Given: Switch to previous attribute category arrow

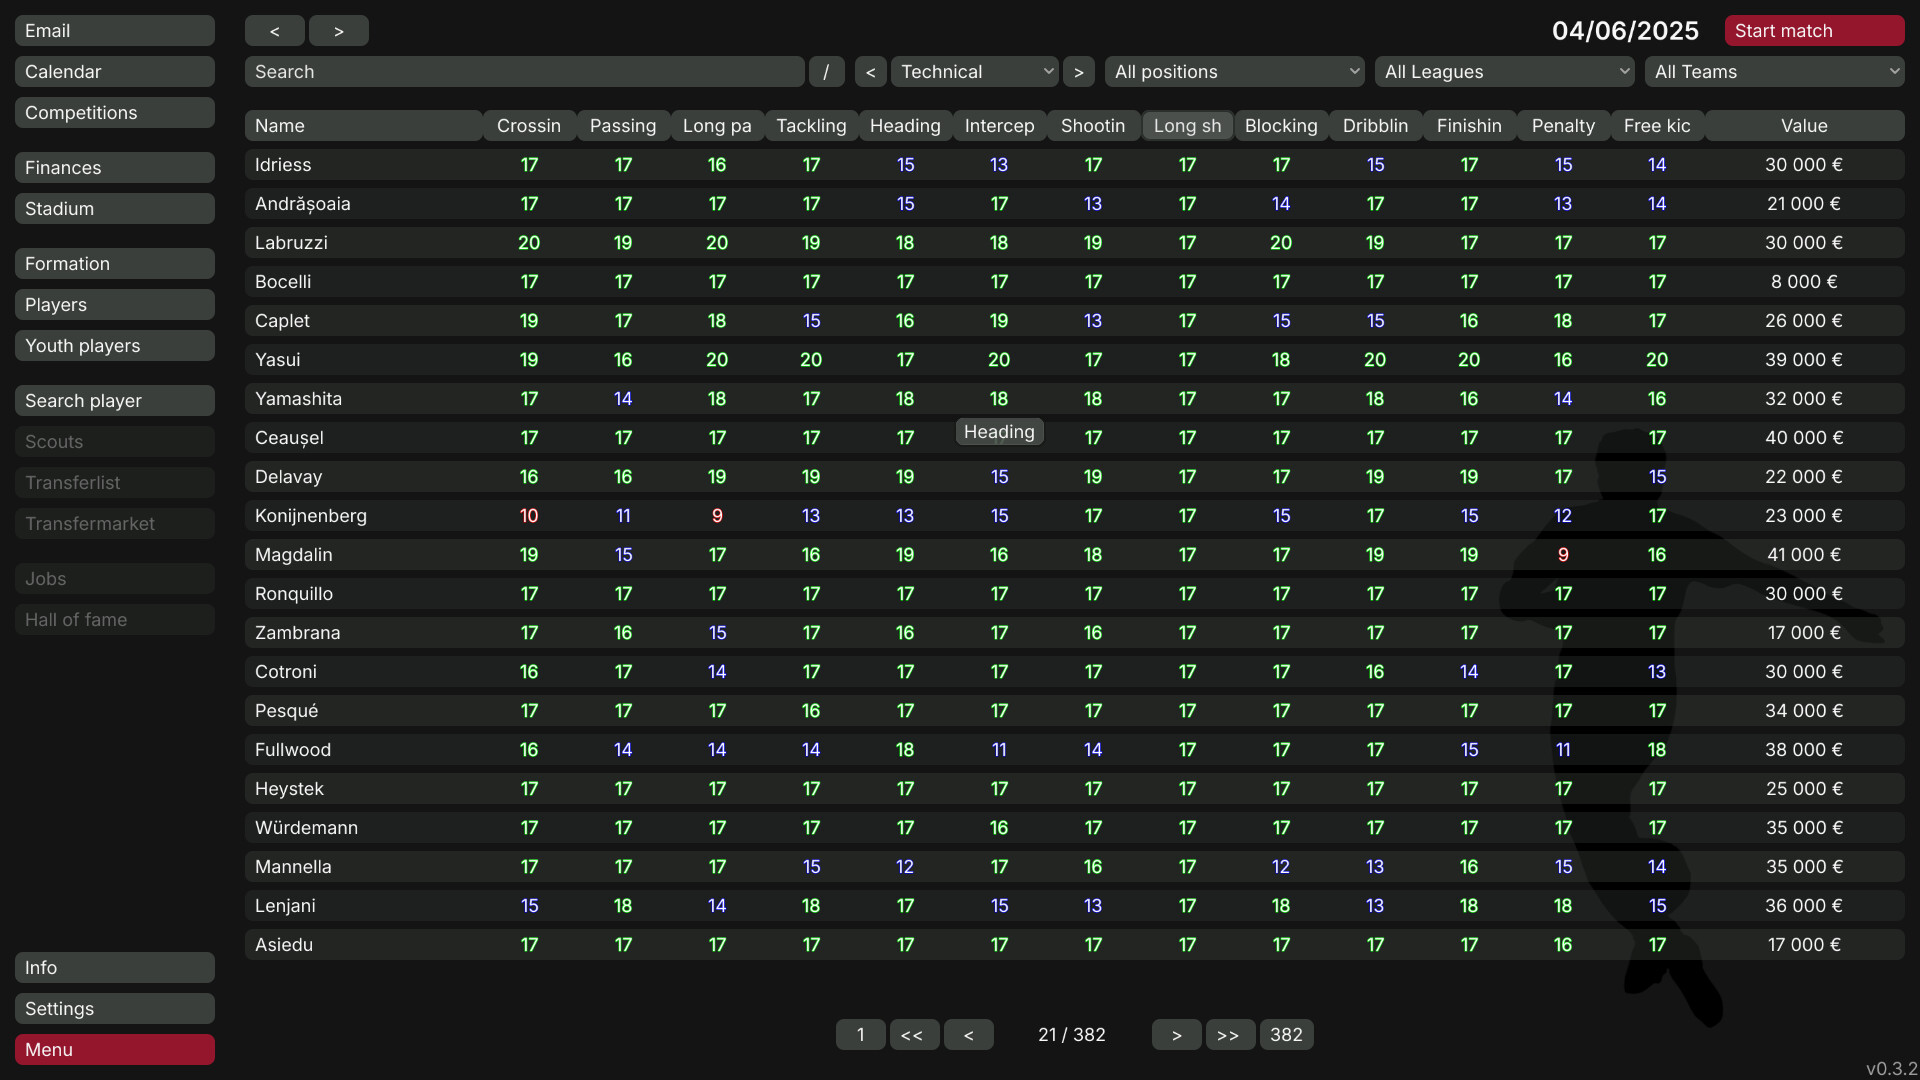Looking at the screenshot, I should (x=870, y=72).
